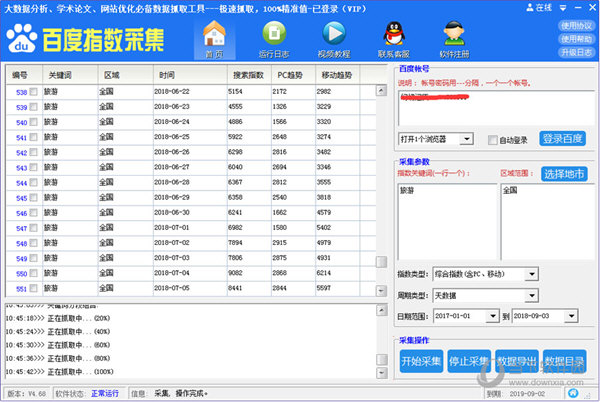The height and width of the screenshot is (402, 600).
Task: Click the log panel scrollbar thumb
Action: [x=382, y=360]
